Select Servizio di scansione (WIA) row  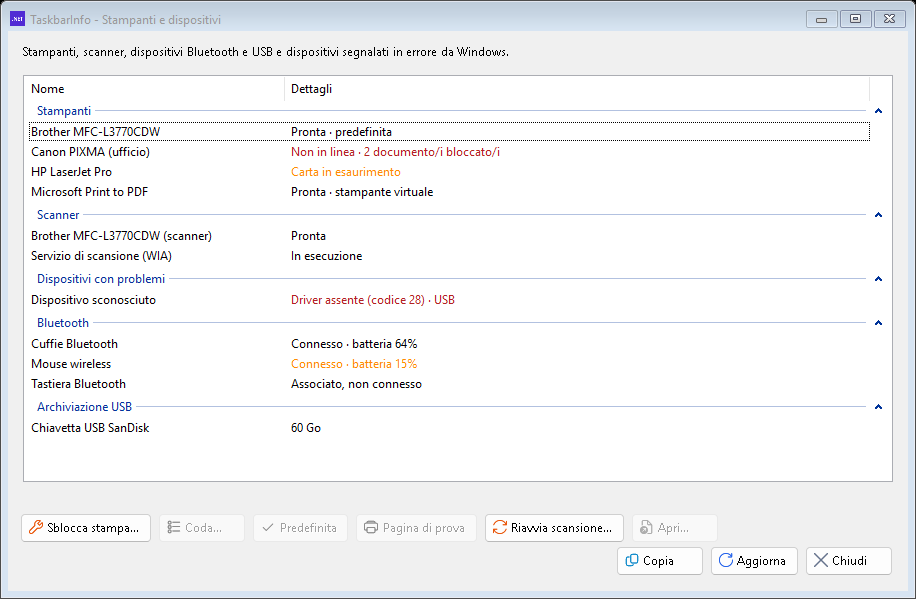449,256
